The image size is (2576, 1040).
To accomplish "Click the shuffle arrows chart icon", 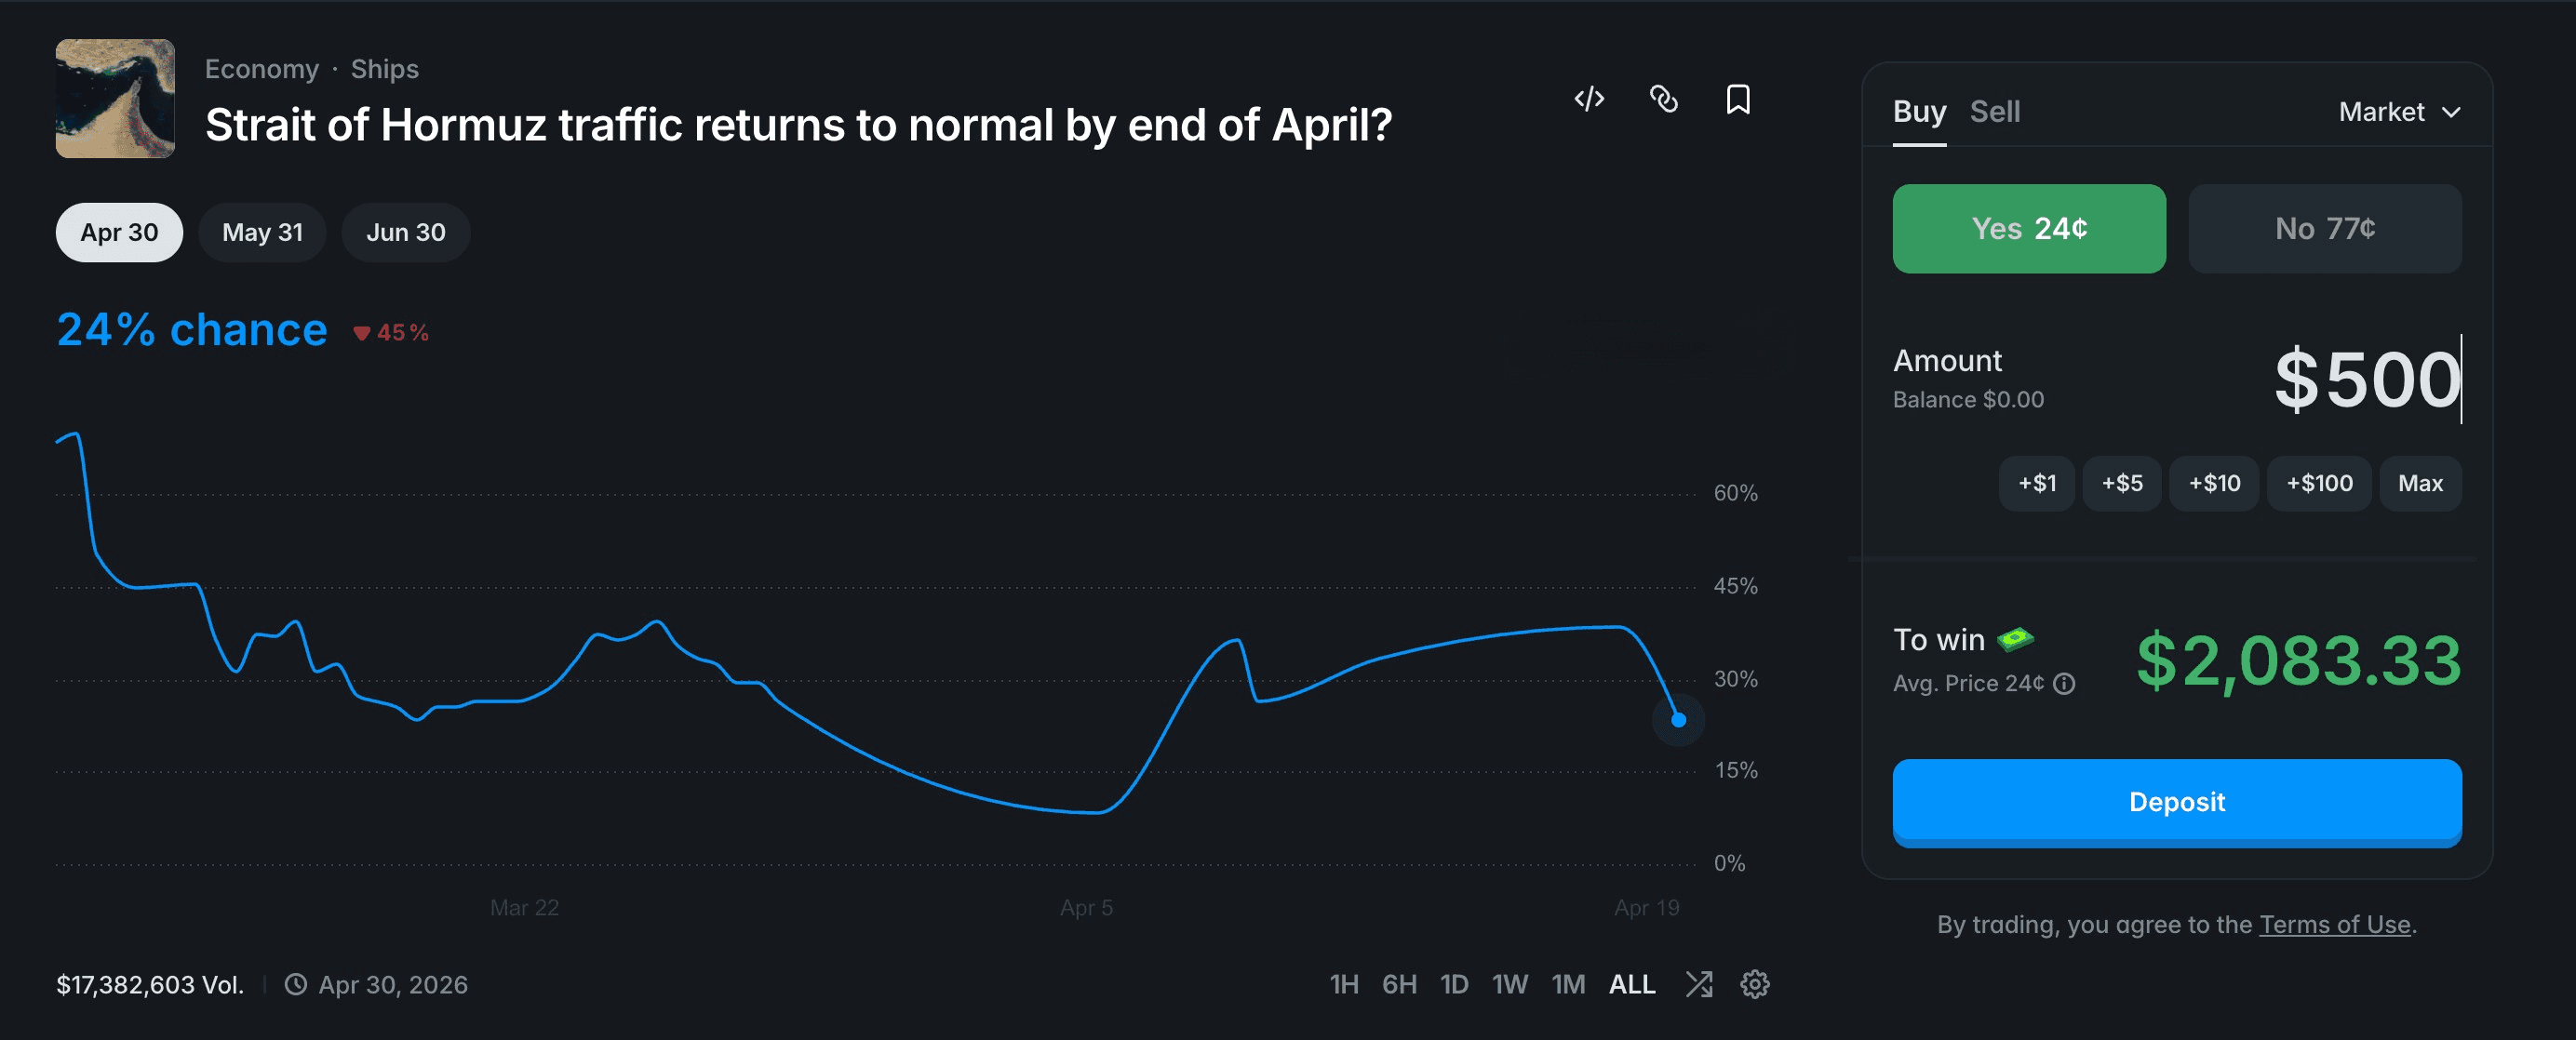I will [x=1699, y=984].
